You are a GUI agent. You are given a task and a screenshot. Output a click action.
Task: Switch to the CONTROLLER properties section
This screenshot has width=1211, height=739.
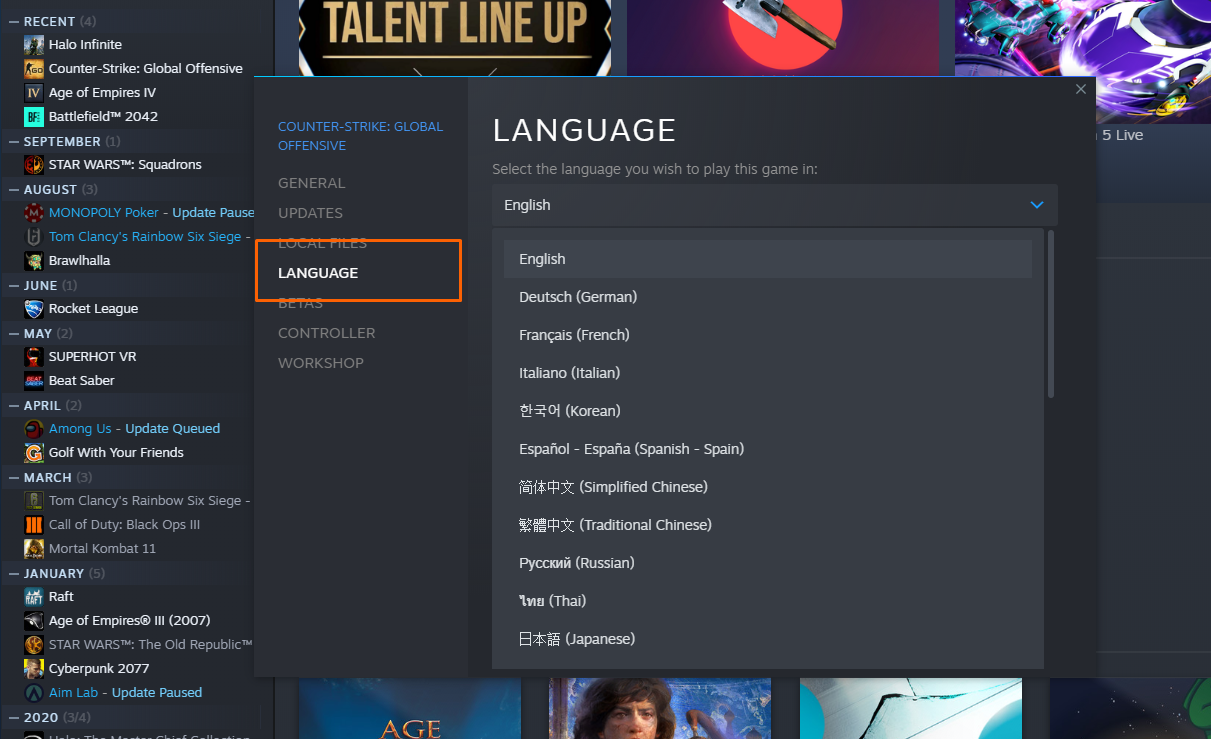point(327,333)
